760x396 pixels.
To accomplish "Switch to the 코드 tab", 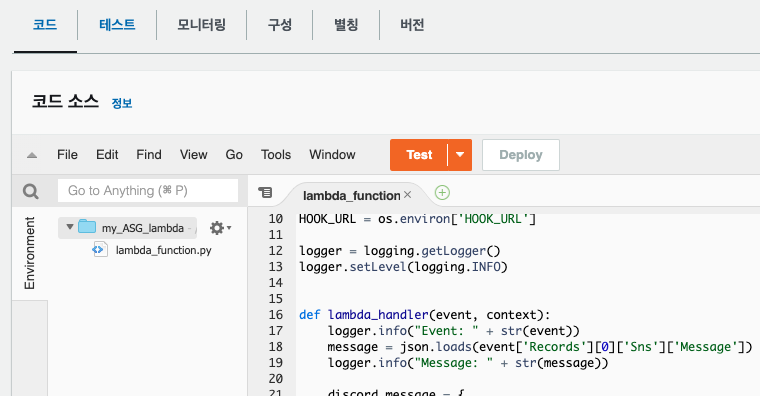I will coord(45,25).
